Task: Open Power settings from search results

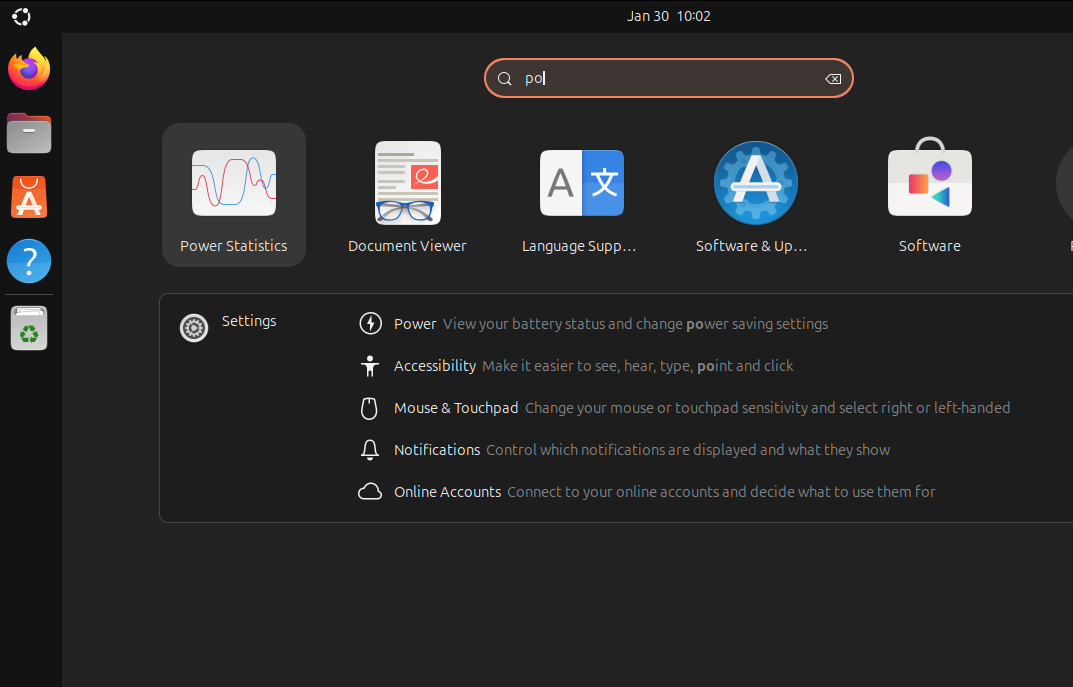Action: [415, 323]
